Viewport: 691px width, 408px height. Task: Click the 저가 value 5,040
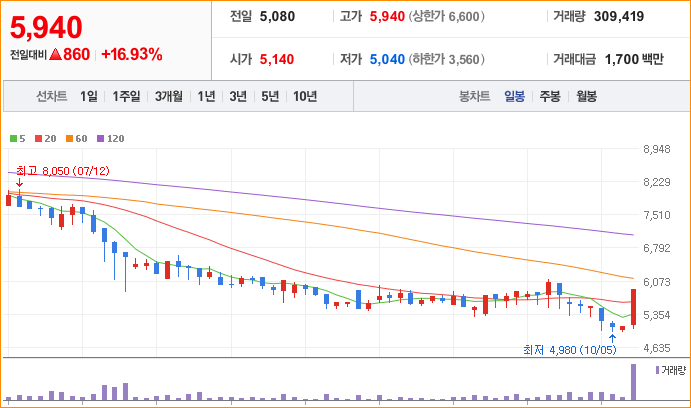tap(387, 59)
